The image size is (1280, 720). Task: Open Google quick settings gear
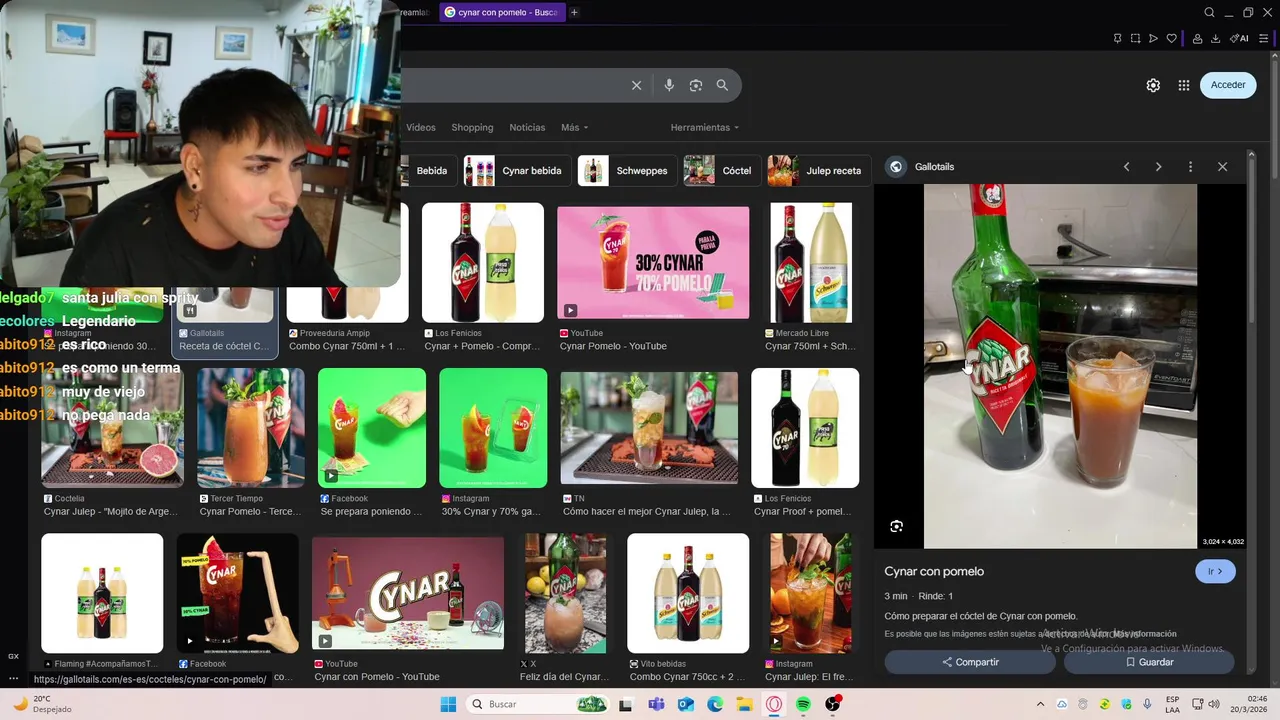(1153, 85)
